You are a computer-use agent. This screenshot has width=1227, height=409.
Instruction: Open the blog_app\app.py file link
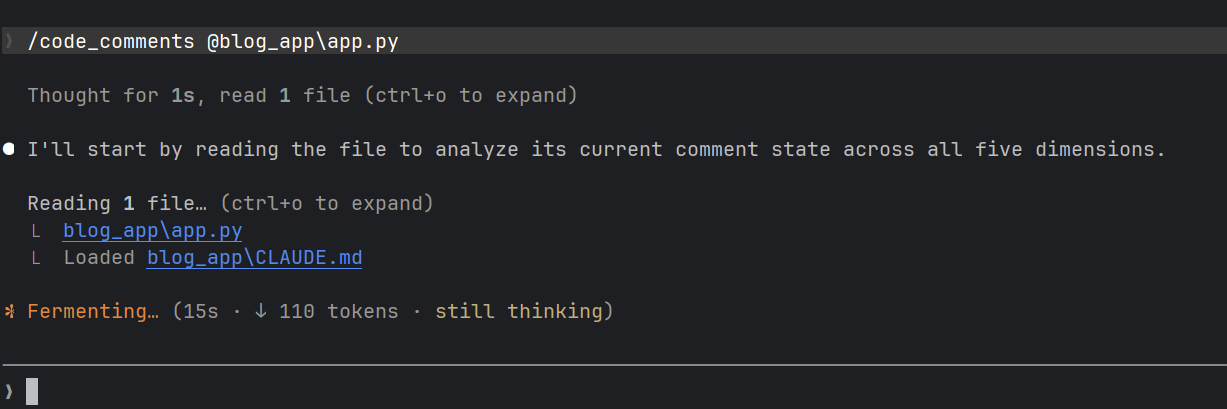coord(152,231)
